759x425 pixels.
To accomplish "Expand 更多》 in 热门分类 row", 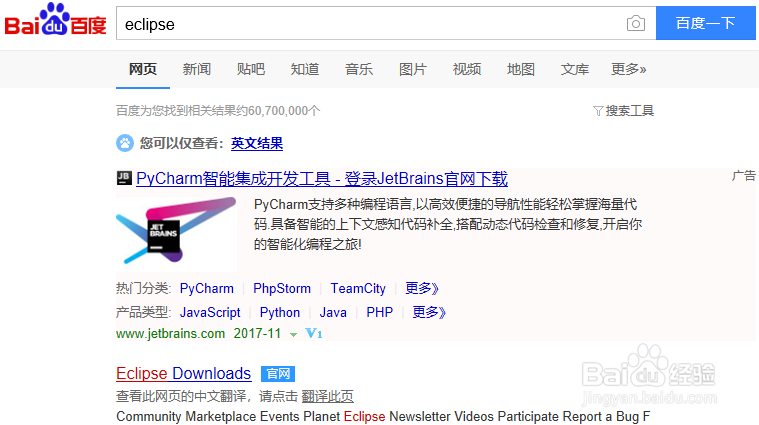I will [x=422, y=288].
